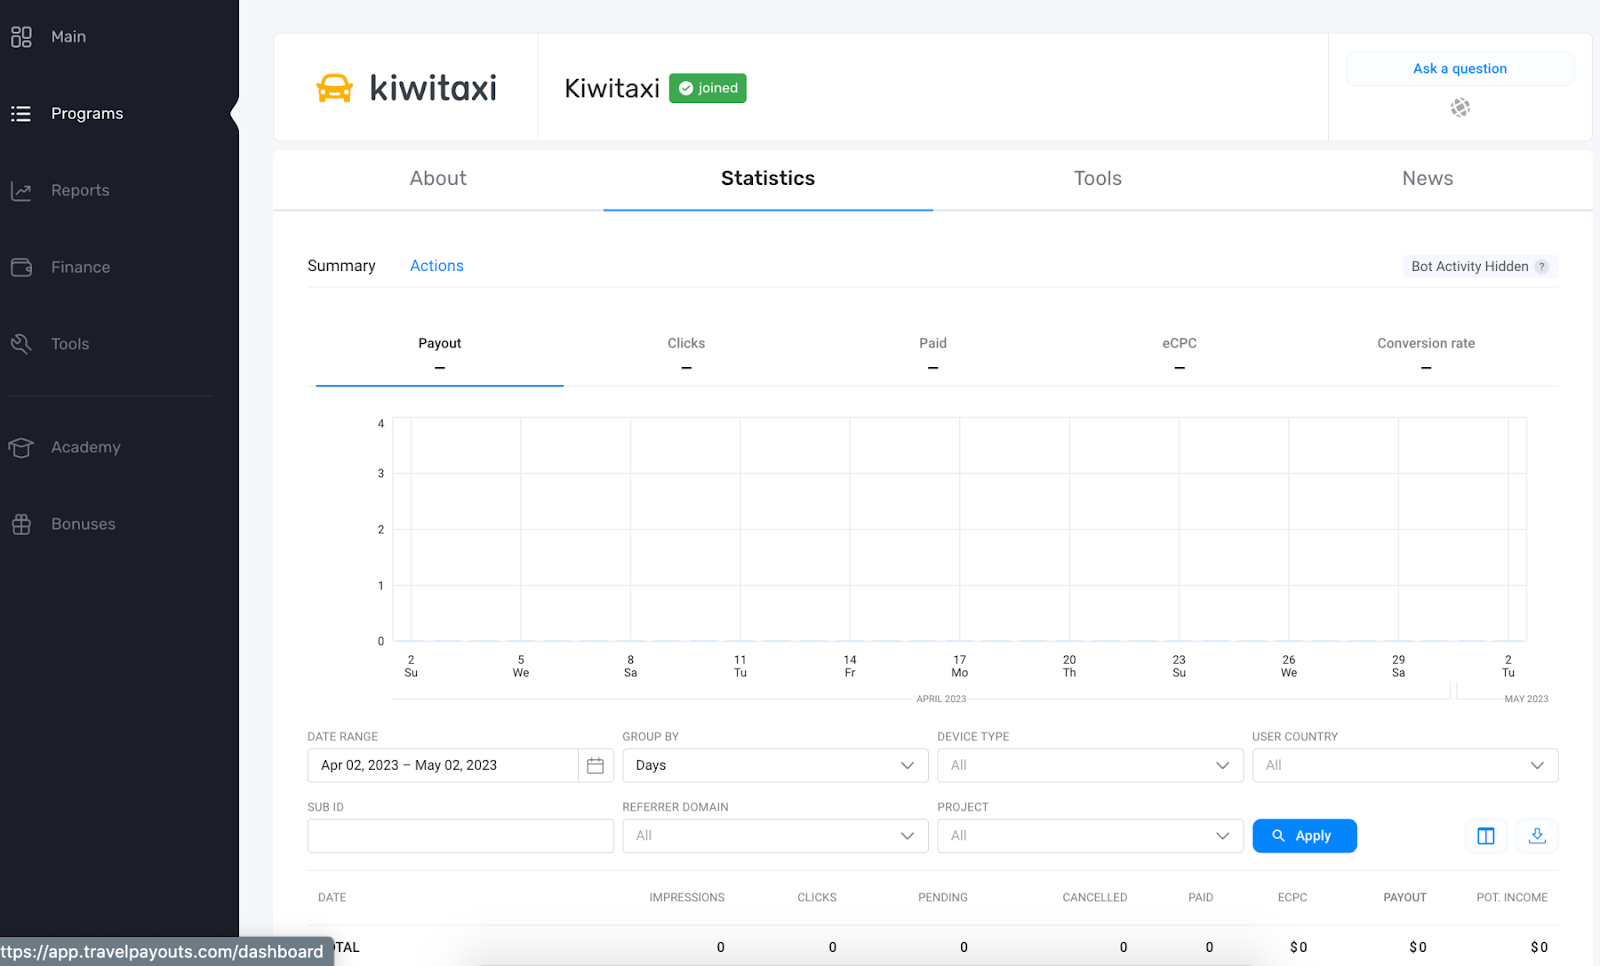
Task: Sort by the Impressions column header
Action: click(686, 898)
